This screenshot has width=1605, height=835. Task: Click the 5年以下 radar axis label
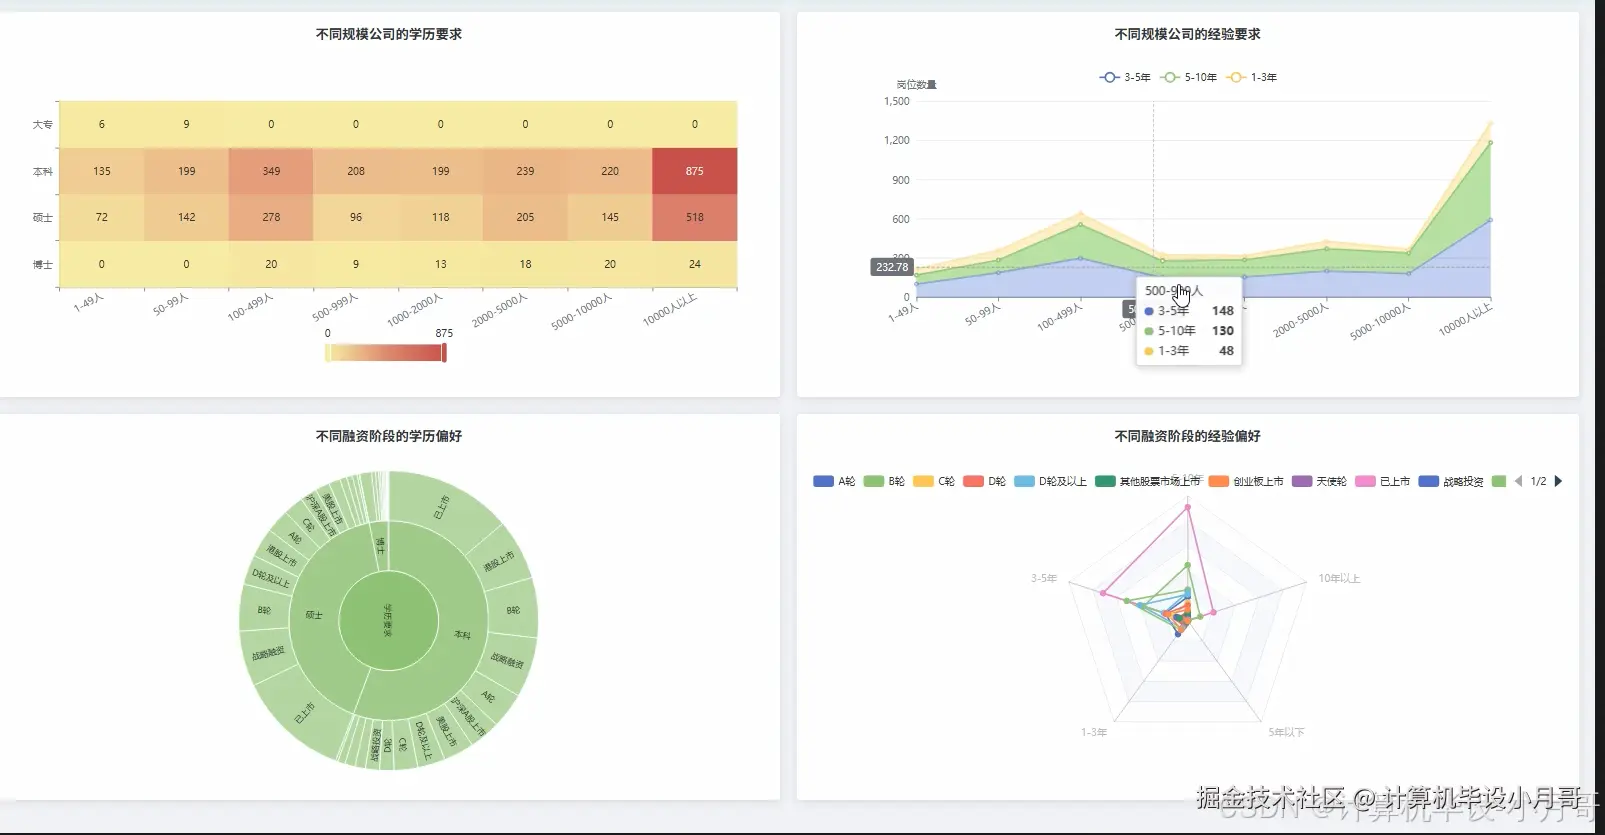[1286, 732]
